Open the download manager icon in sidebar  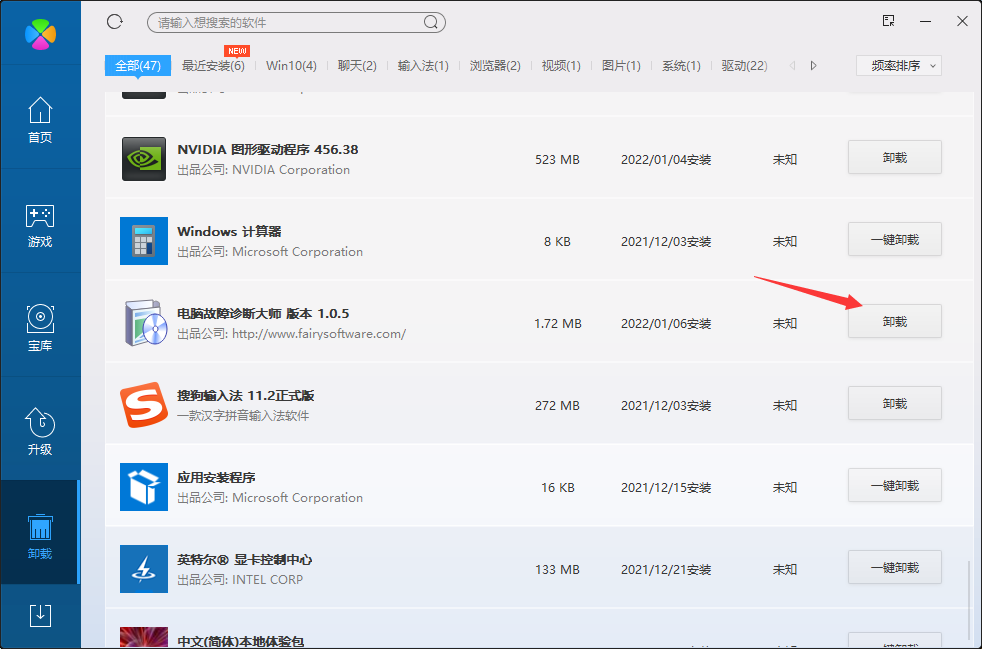[40, 615]
